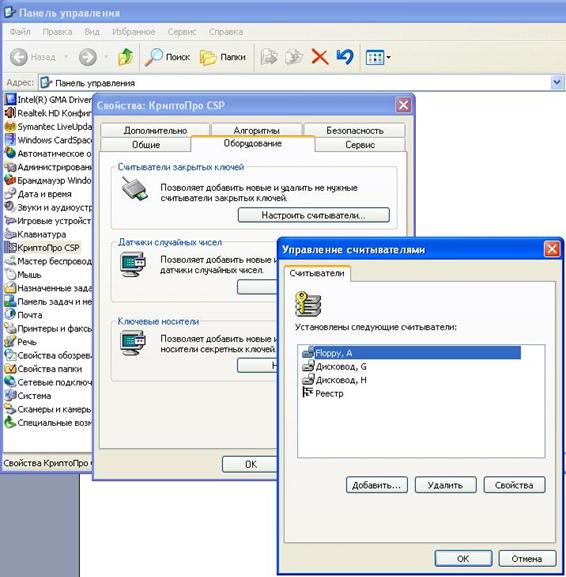Click Настроить считыватели button

pos(314,215)
